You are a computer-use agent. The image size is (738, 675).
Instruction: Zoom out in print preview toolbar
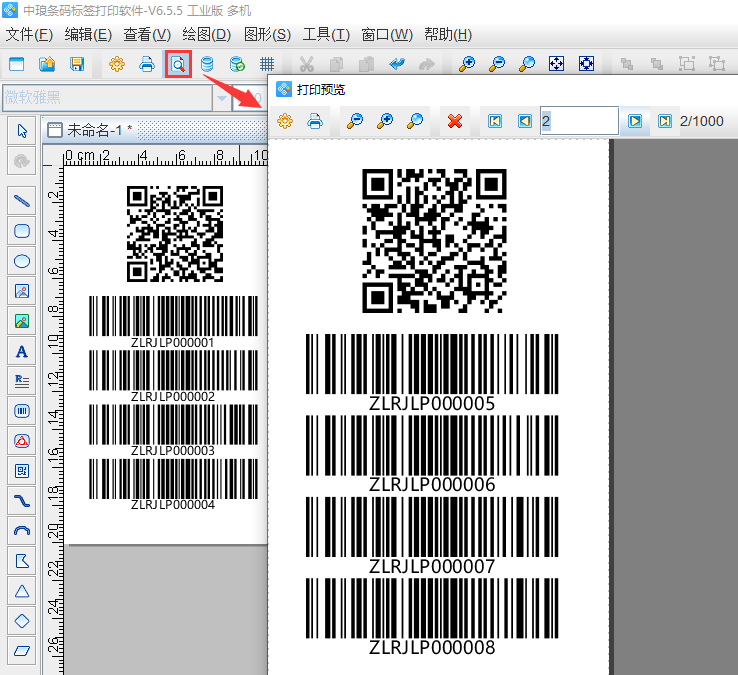(354, 121)
